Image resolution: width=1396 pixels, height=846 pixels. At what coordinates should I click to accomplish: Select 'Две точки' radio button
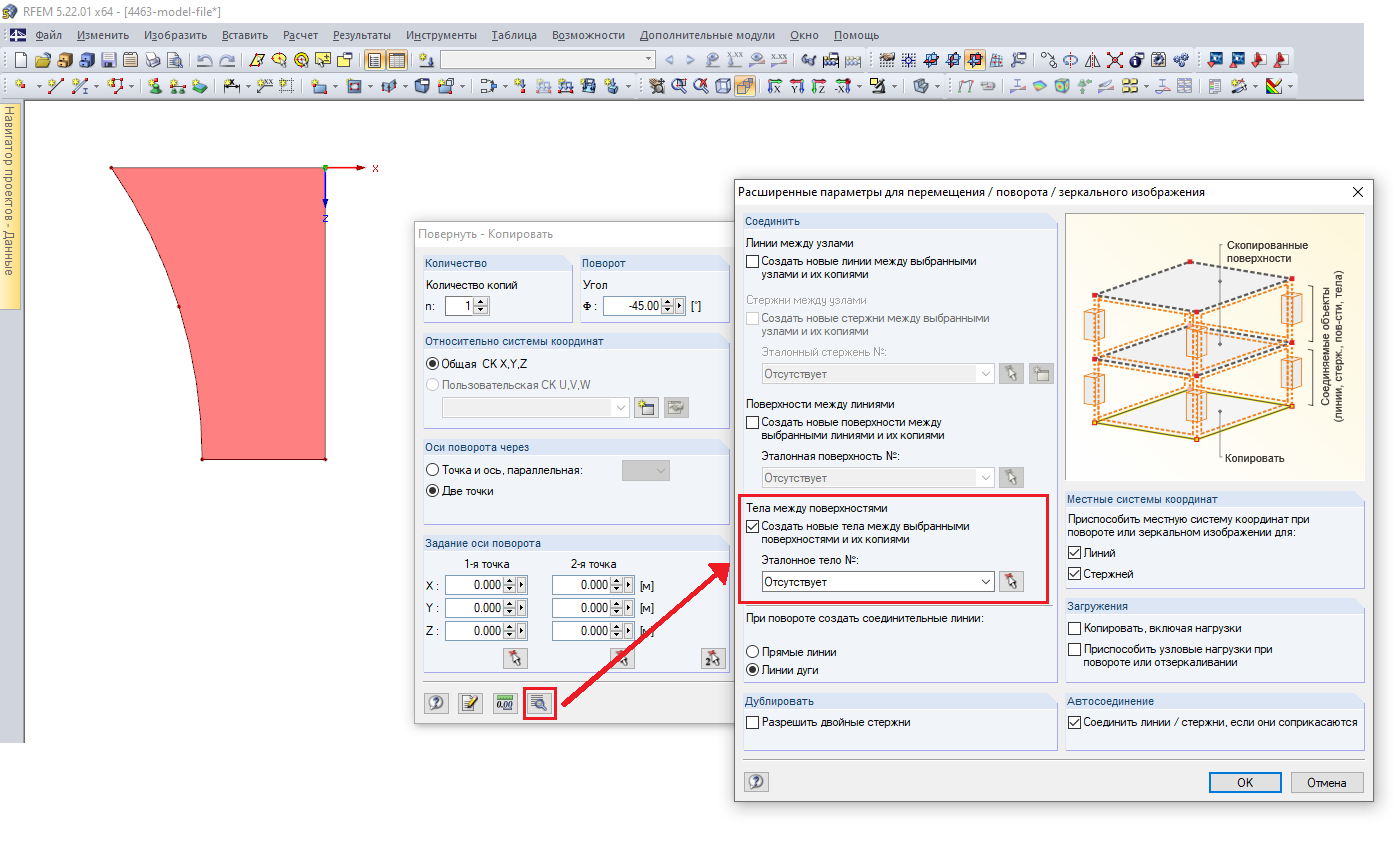[432, 491]
